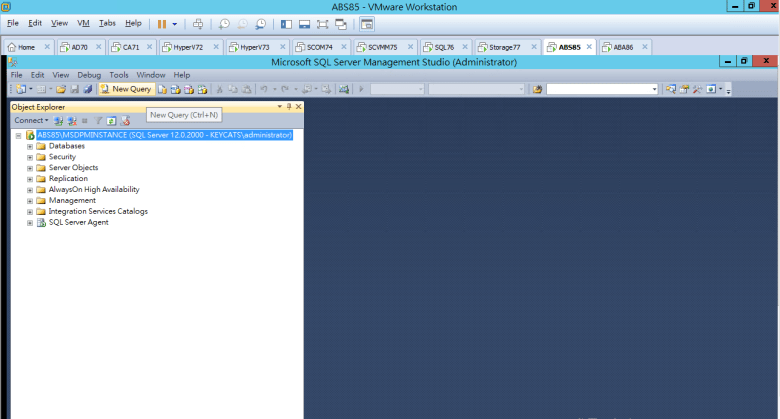
Task: Click the Open File folder icon in SSMS toolbar
Action: pyautogui.click(x=60, y=89)
